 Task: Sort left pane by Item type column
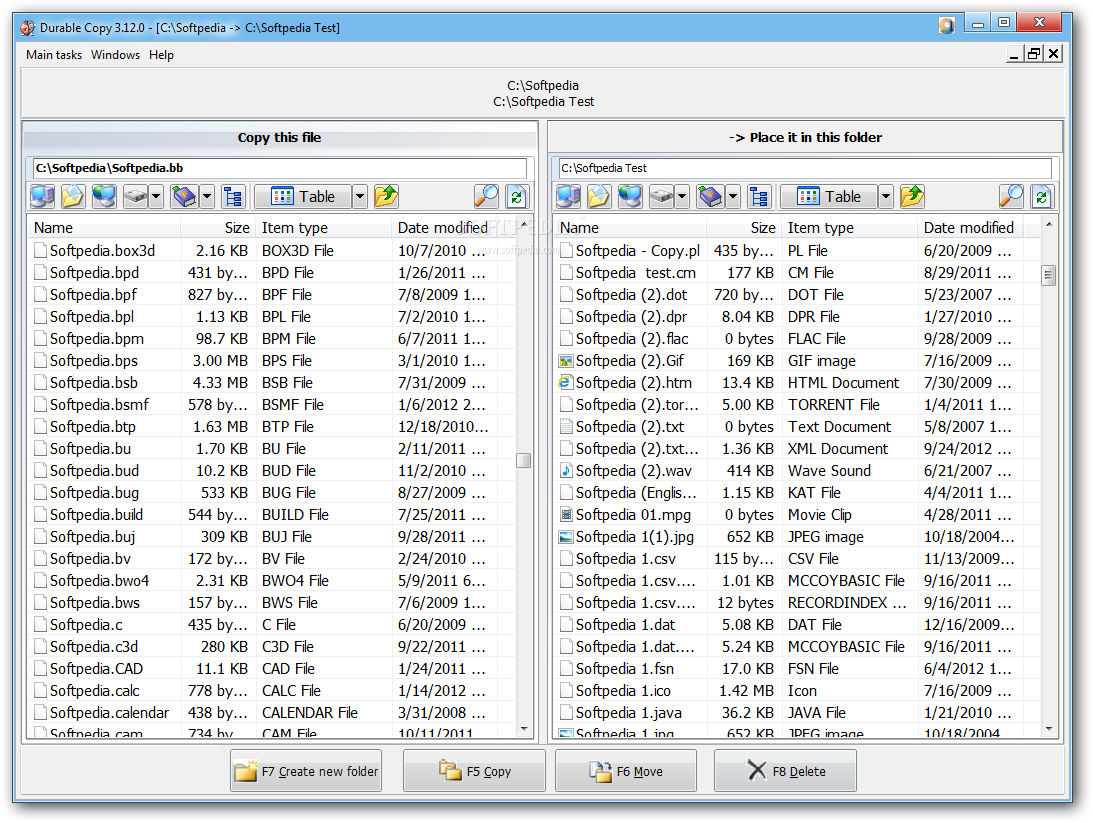pos(323,228)
